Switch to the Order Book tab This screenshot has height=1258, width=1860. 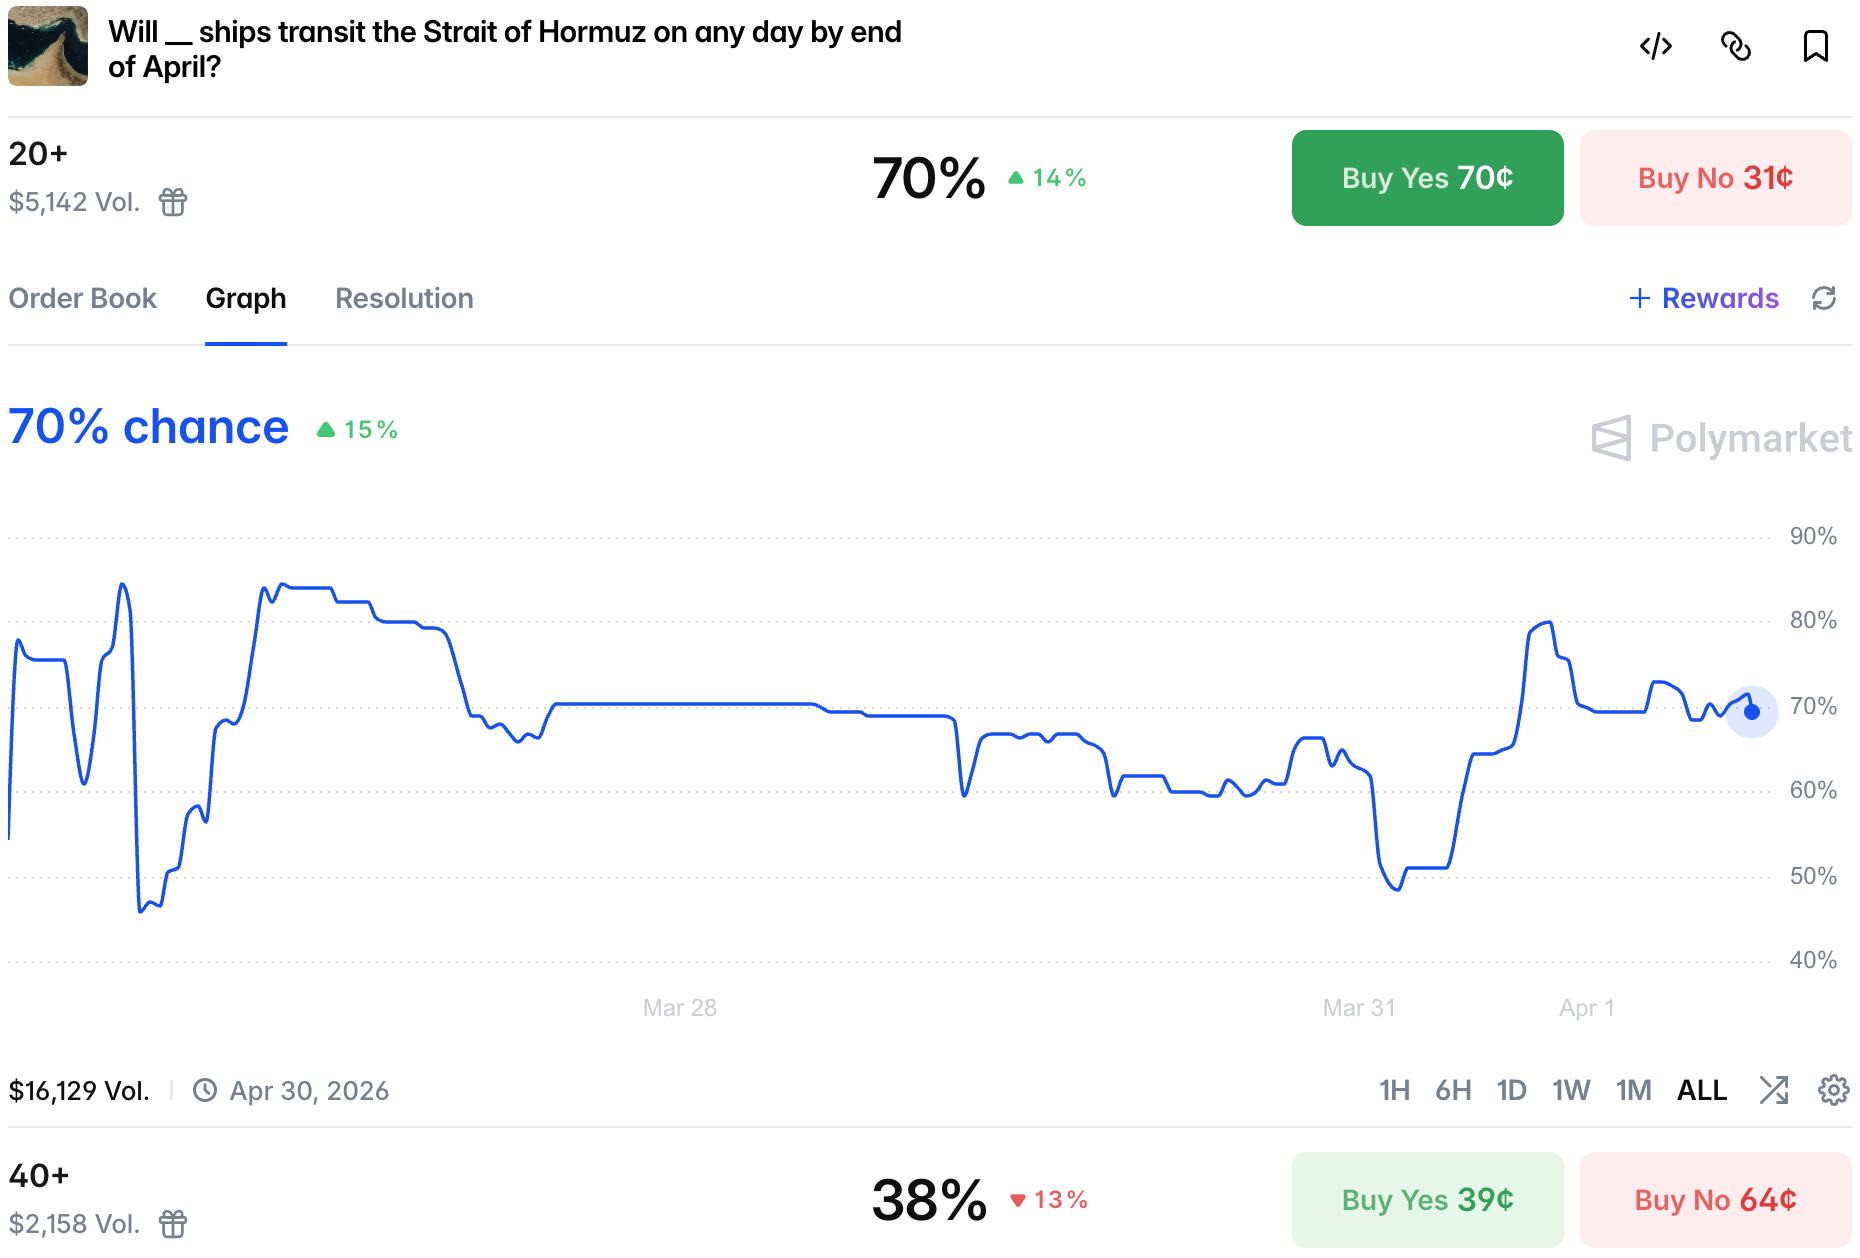pos(83,298)
